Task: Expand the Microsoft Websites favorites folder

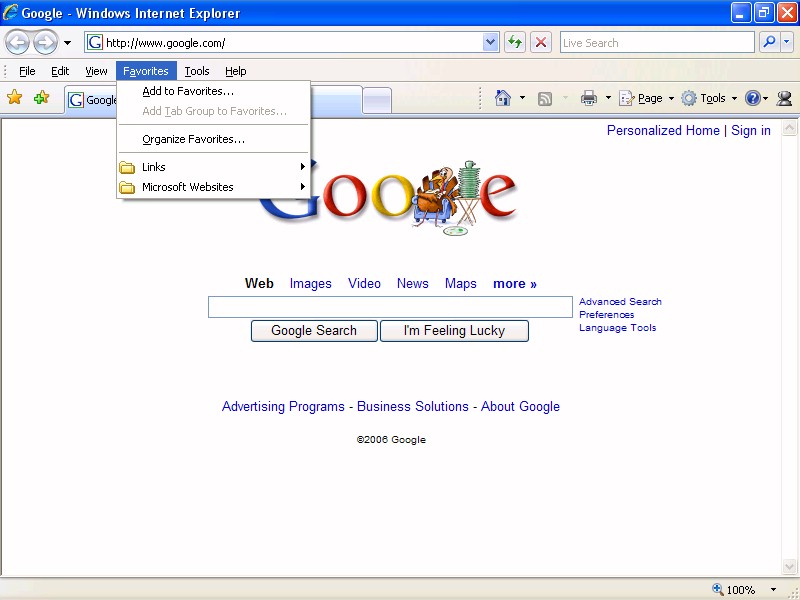Action: (x=213, y=187)
